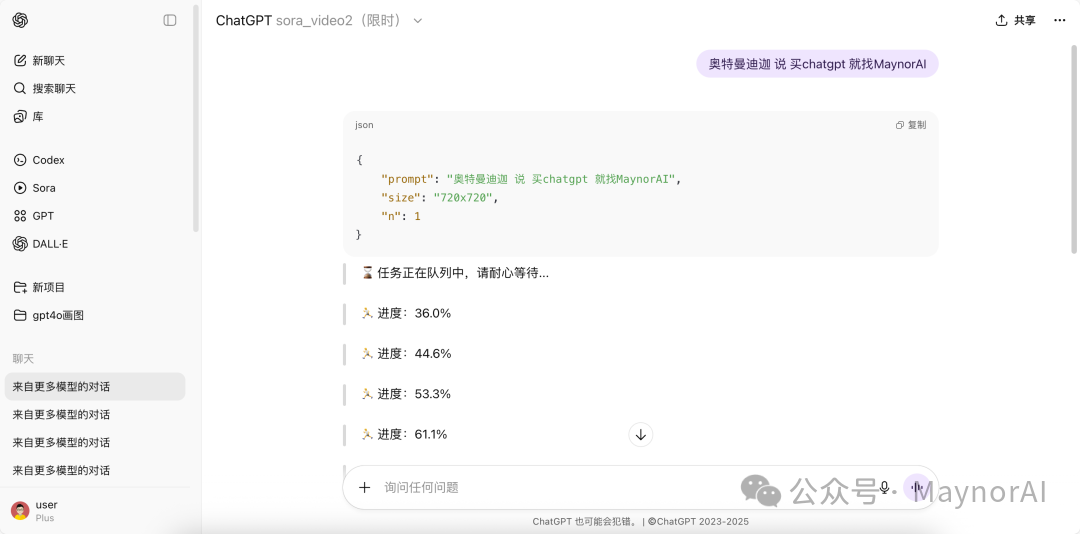Create a new project via 新项目
The image size is (1080, 534).
point(95,287)
